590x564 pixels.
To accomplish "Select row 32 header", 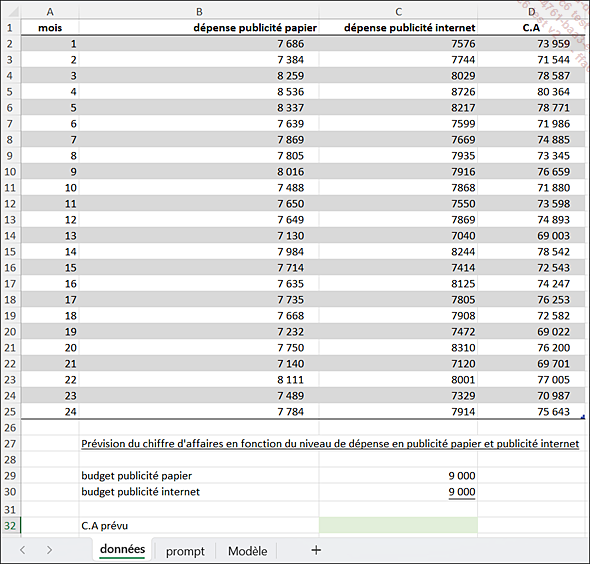I will coord(10,525).
